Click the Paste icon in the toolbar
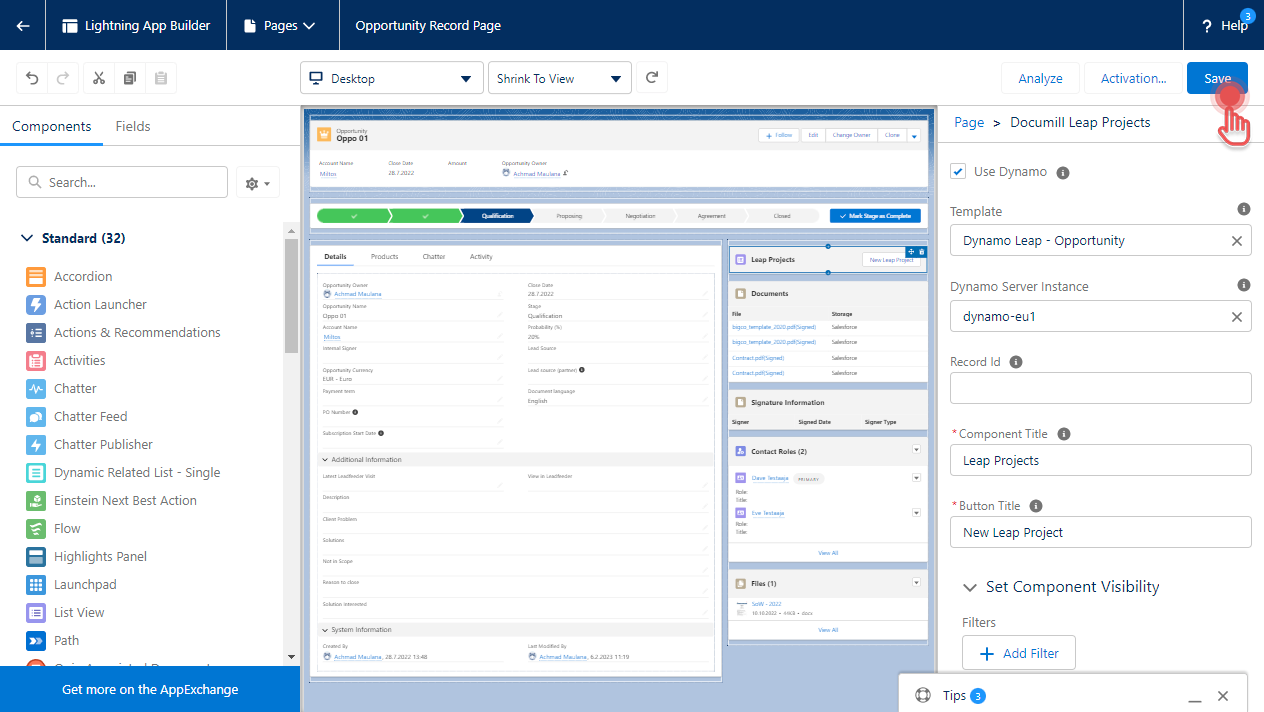This screenshot has height=712, width=1264. point(161,77)
